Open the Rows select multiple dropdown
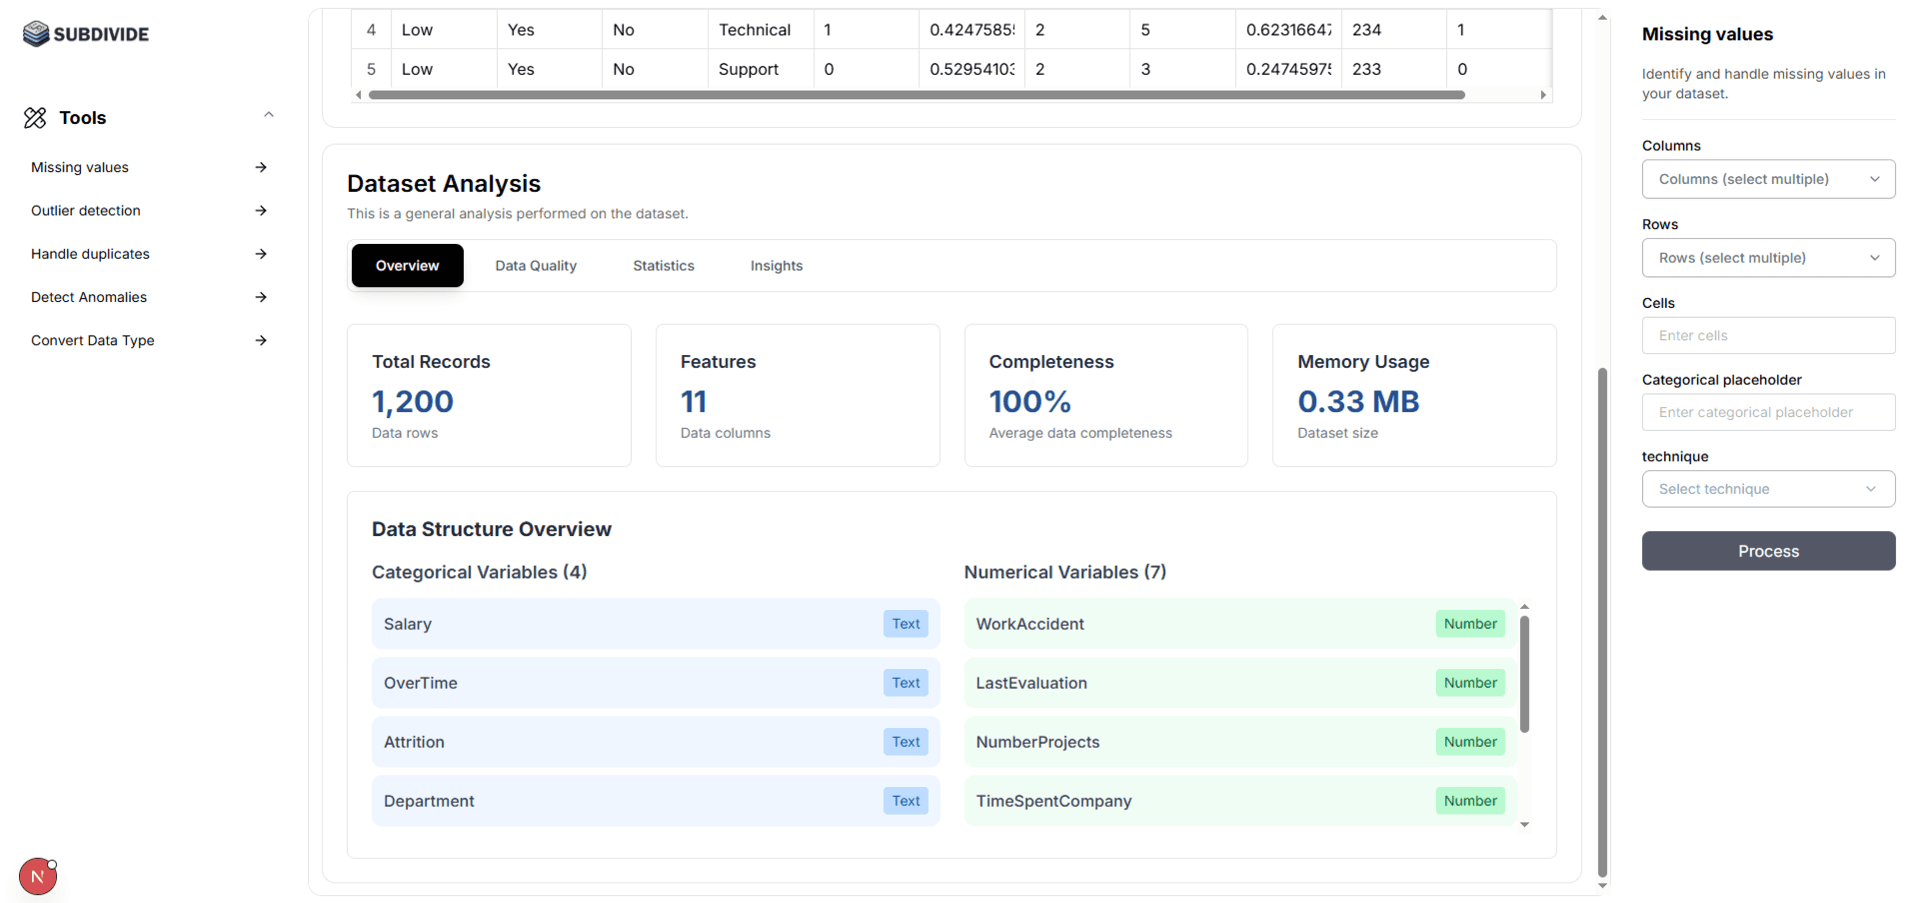 (x=1767, y=257)
